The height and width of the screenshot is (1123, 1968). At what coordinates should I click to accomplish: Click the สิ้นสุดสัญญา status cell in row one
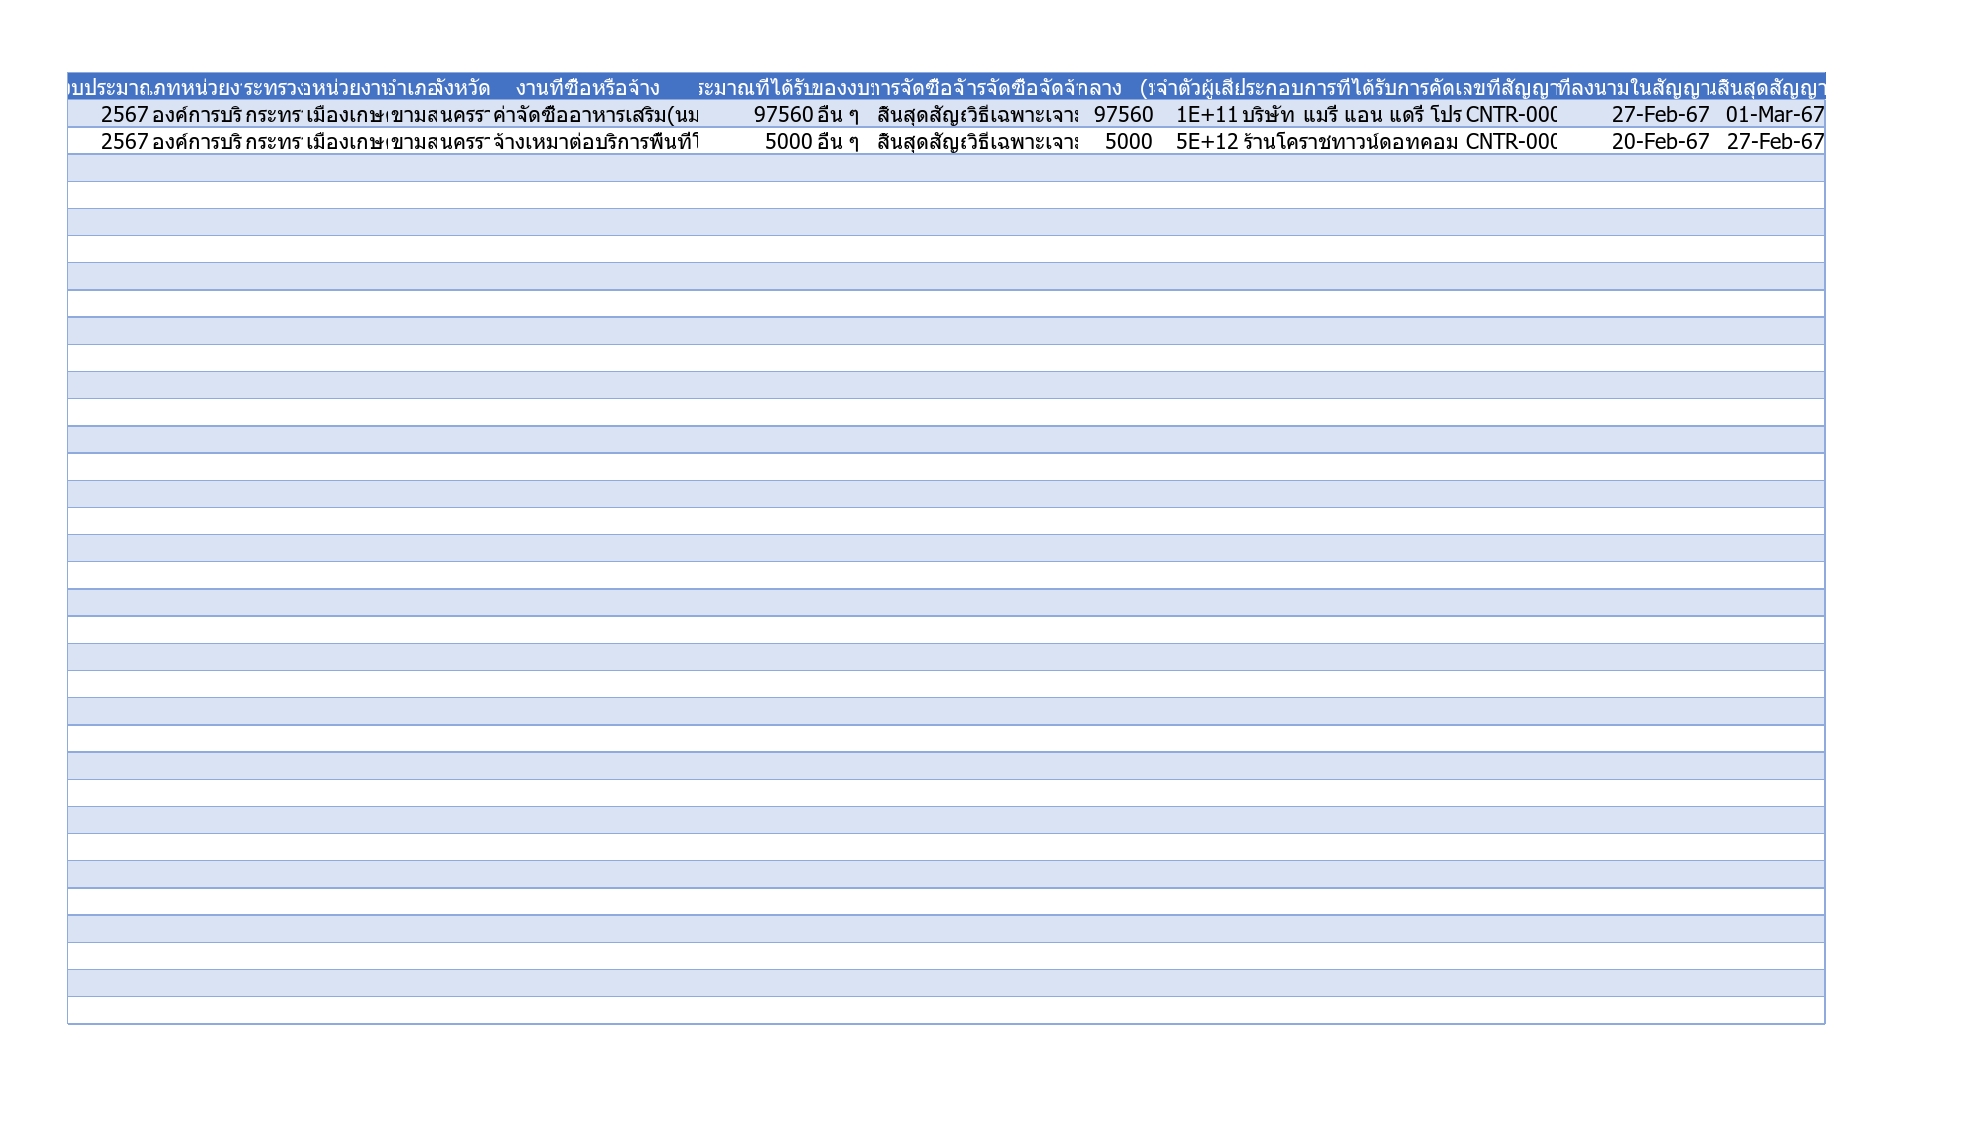918,115
